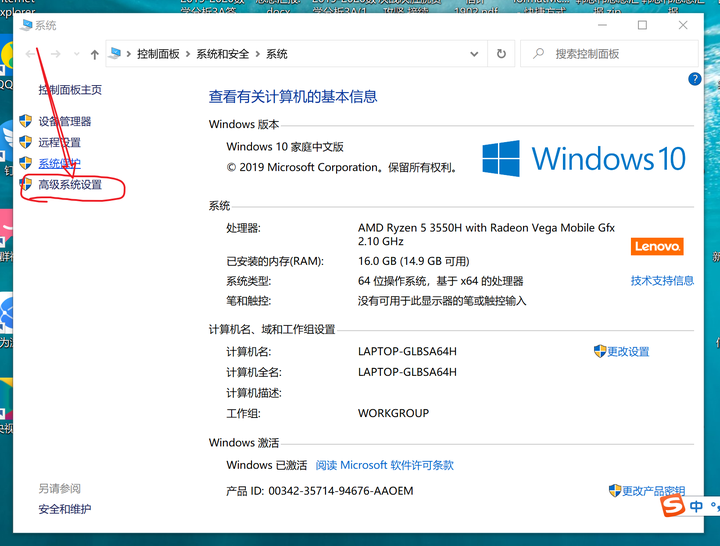The height and width of the screenshot is (546, 720).
Task: Open 远程设置 in sidebar
Action: (x=60, y=143)
